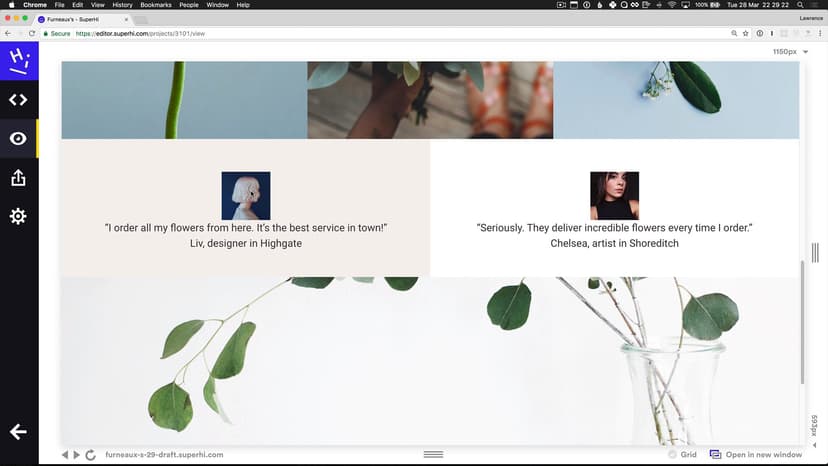The image size is (828, 466).
Task: Click the preview width resize handle
Action: point(815,252)
